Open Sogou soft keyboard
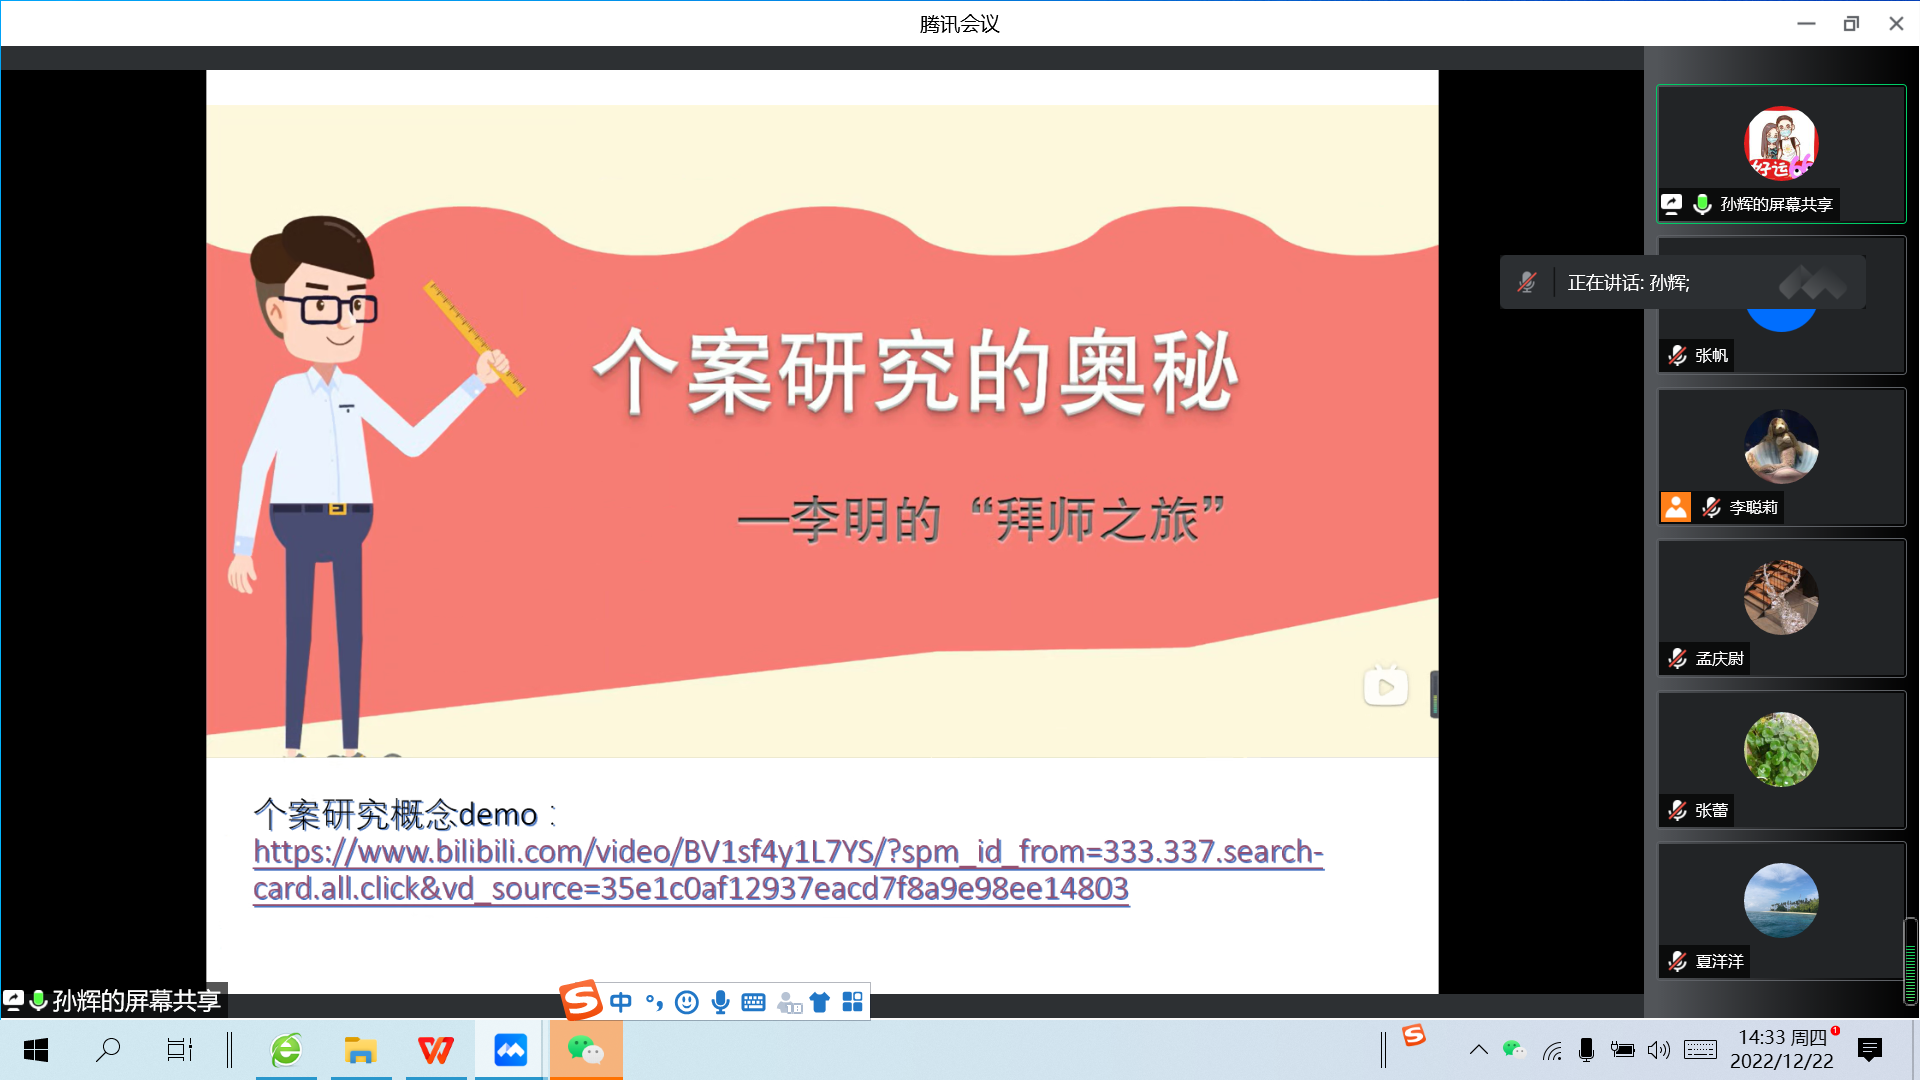1920x1080 pixels. click(753, 1002)
